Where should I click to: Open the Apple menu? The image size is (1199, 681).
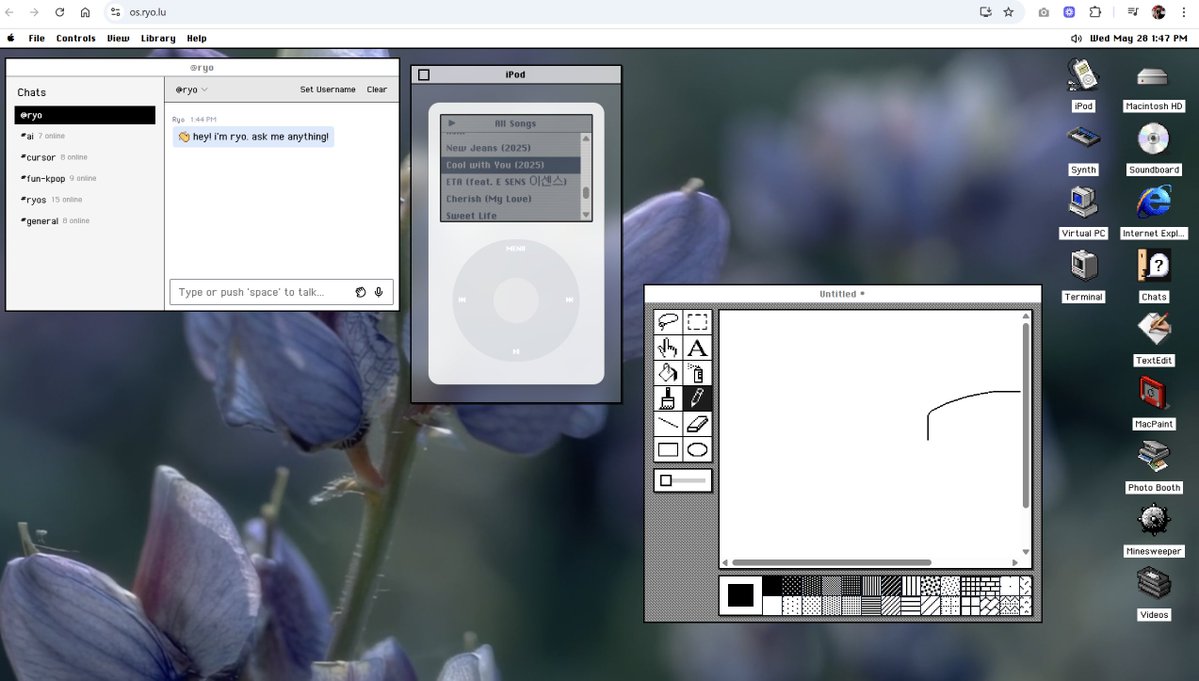[x=11, y=38]
